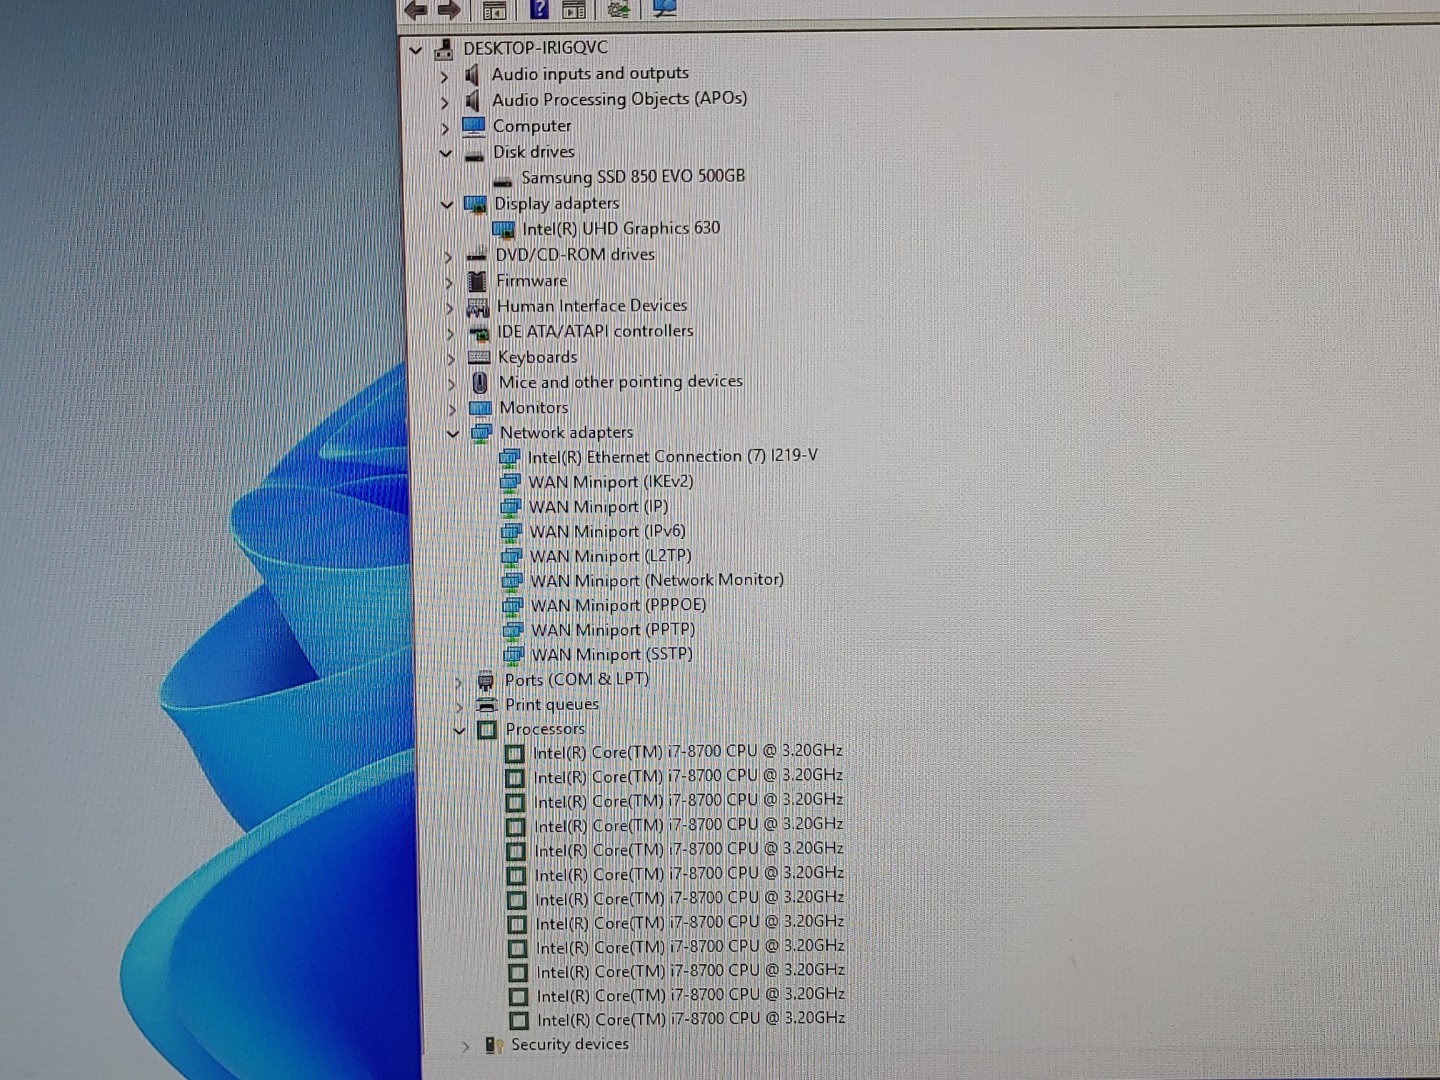Click the Security devices category icon
Screen dimensions: 1440x1080
point(493,1045)
